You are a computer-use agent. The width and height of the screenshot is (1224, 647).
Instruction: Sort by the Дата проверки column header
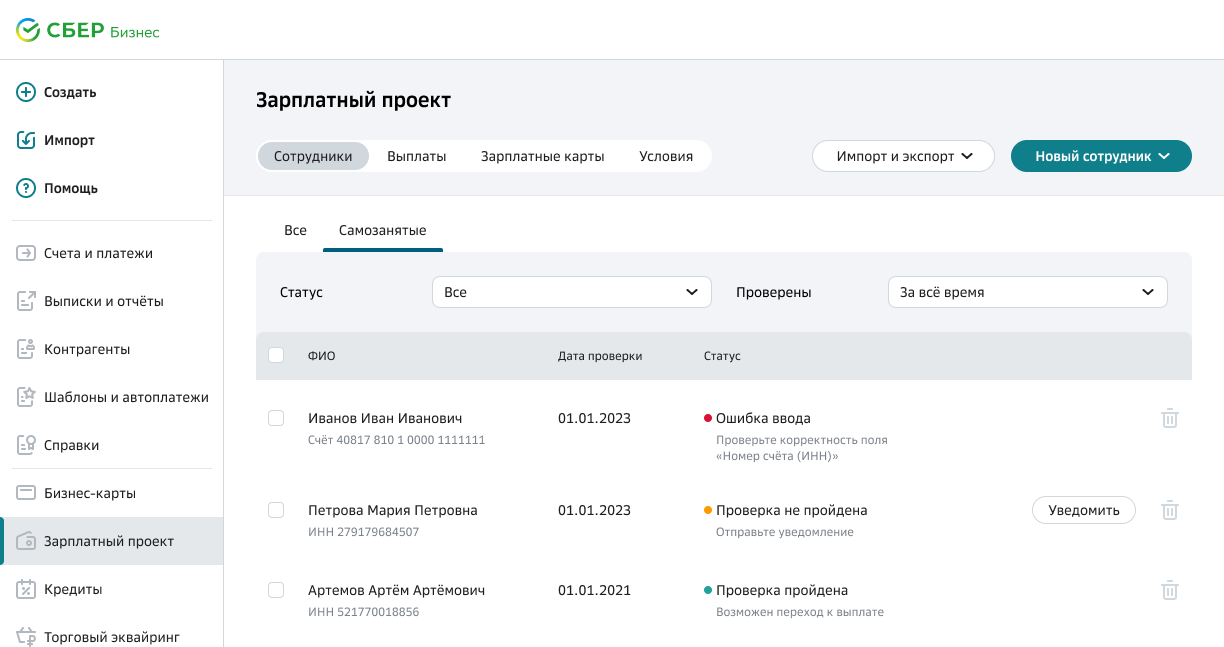(600, 356)
